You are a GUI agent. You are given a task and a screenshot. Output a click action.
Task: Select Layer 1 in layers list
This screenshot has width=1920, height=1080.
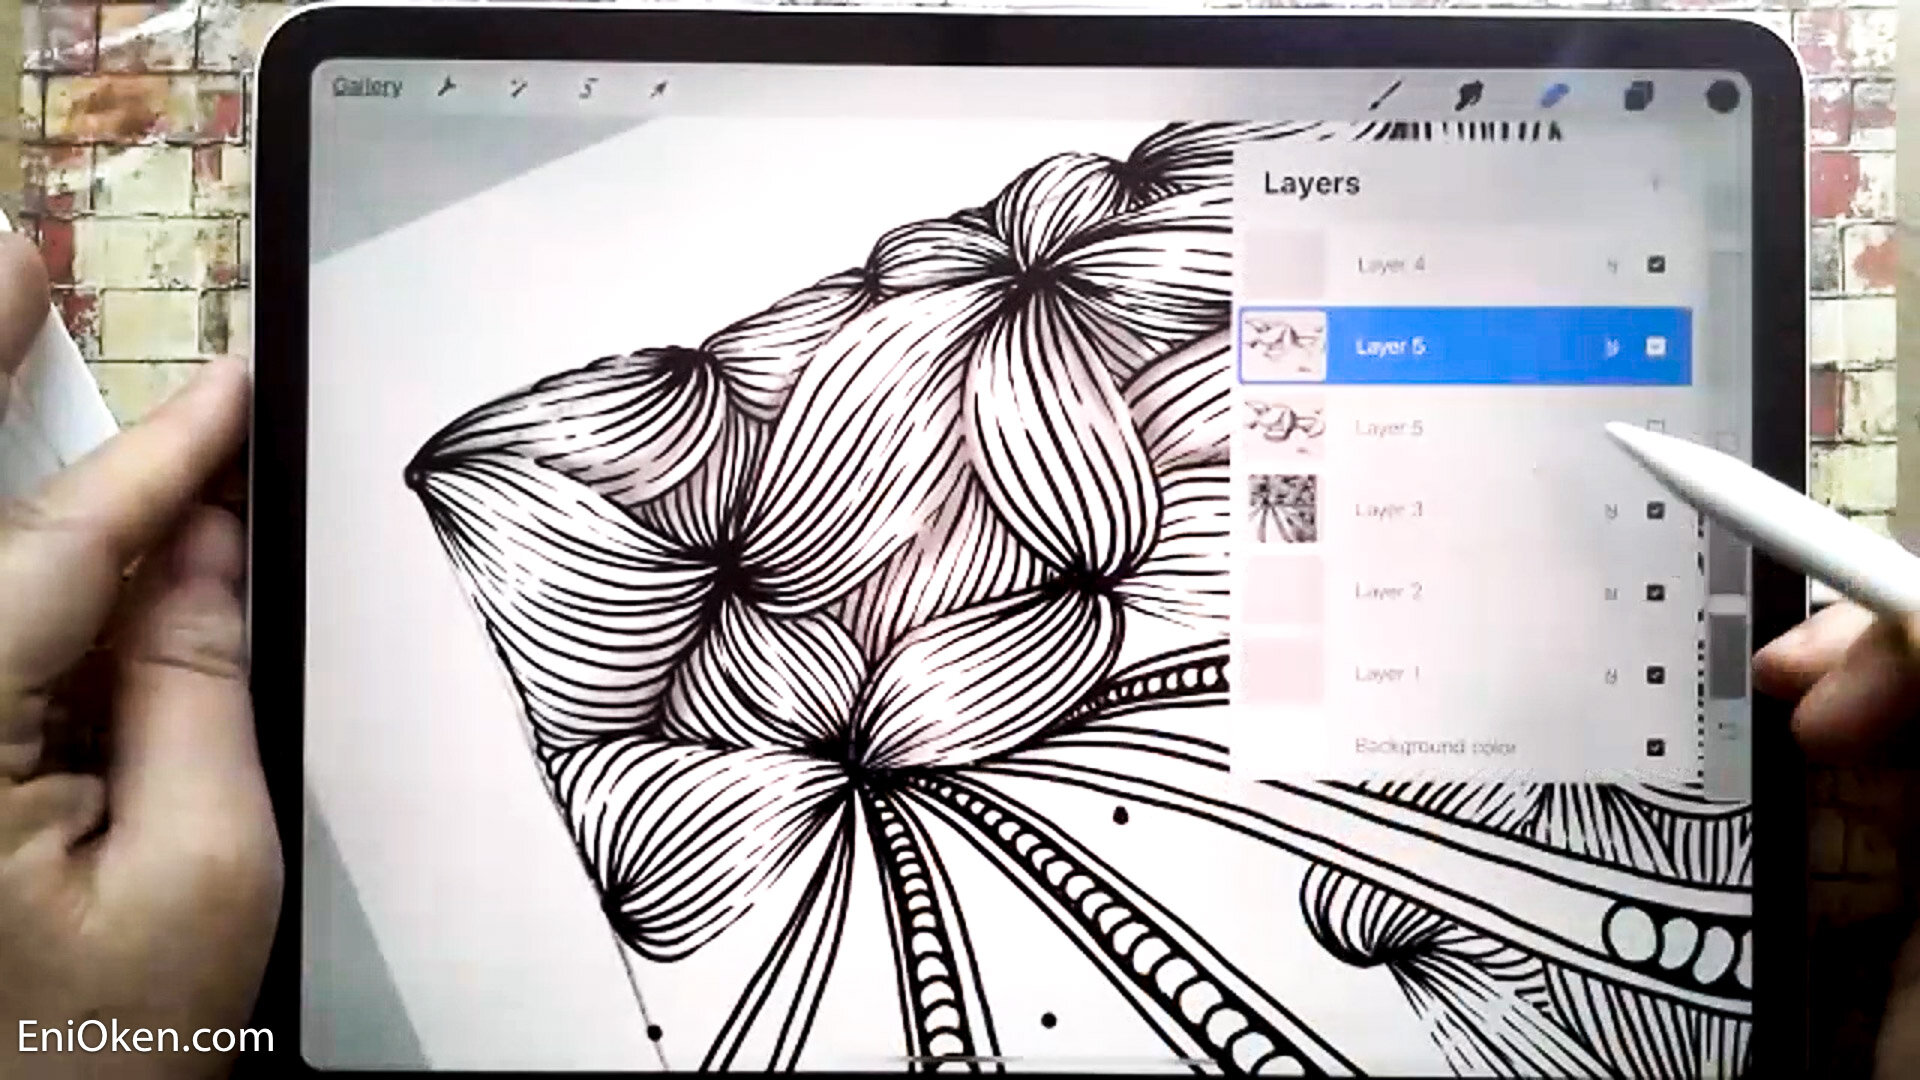(1388, 674)
